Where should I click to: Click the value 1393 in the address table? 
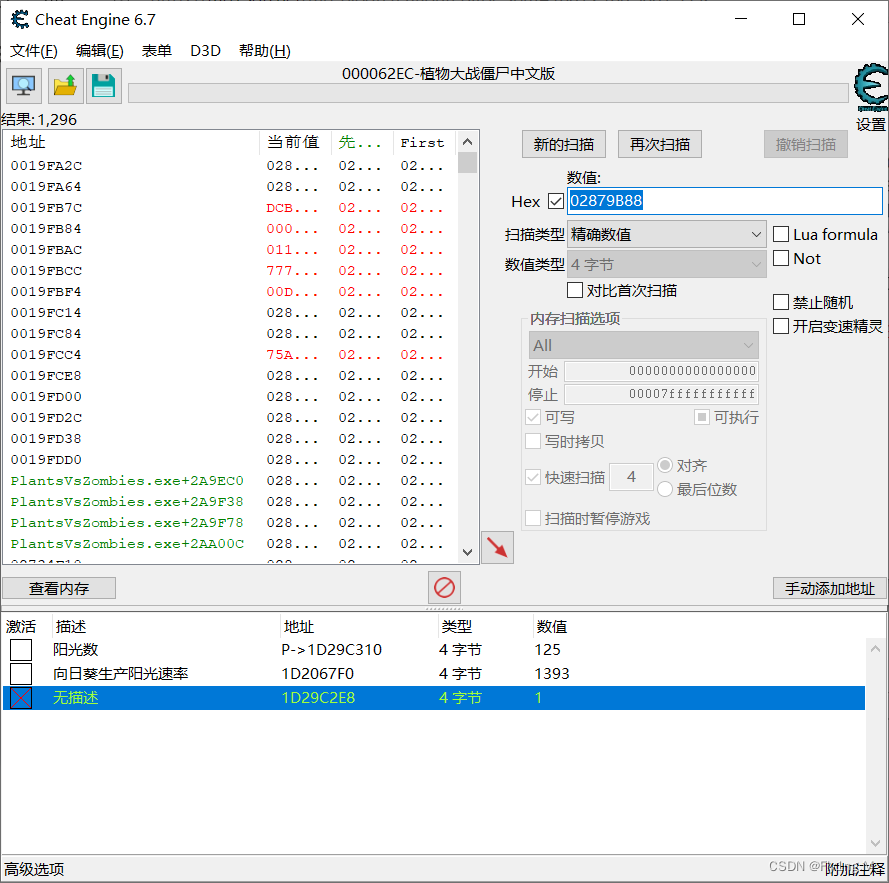pyautogui.click(x=552, y=674)
